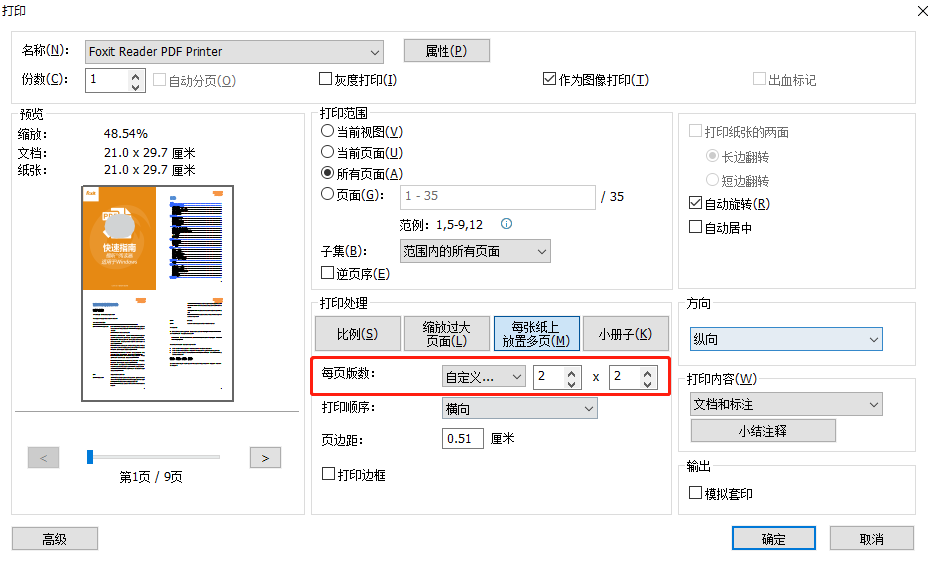Click the 页边距 margin value field
This screenshot has height=569, width=935.
[463, 439]
